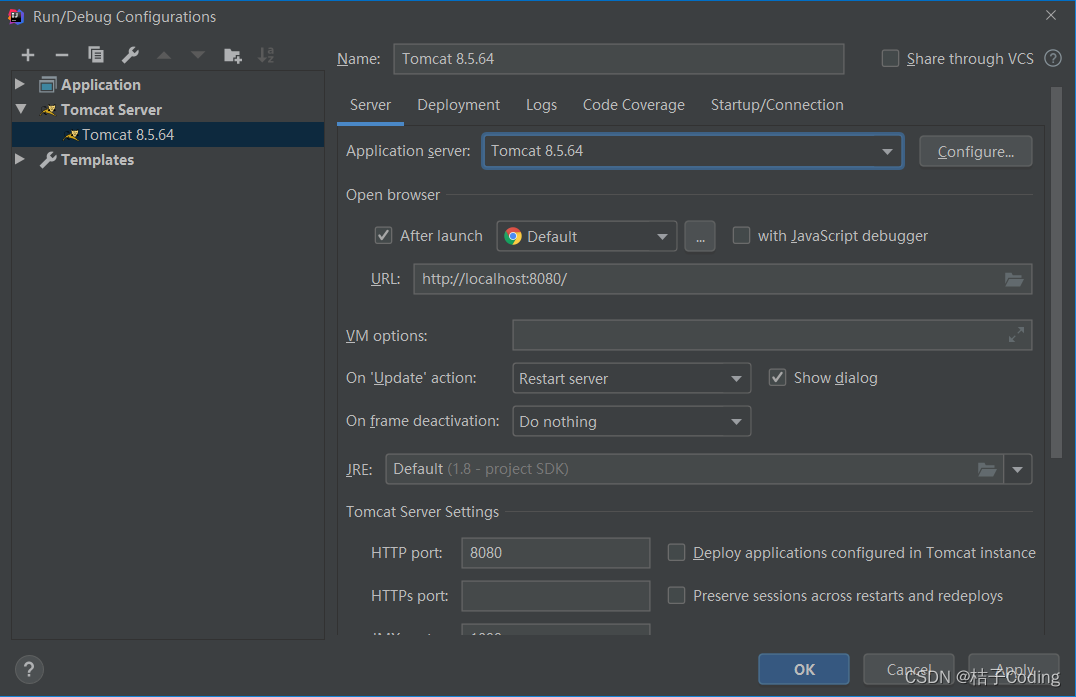Check Deploy applications configured in Tomcat instance
This screenshot has height=697, width=1076.
677,552
